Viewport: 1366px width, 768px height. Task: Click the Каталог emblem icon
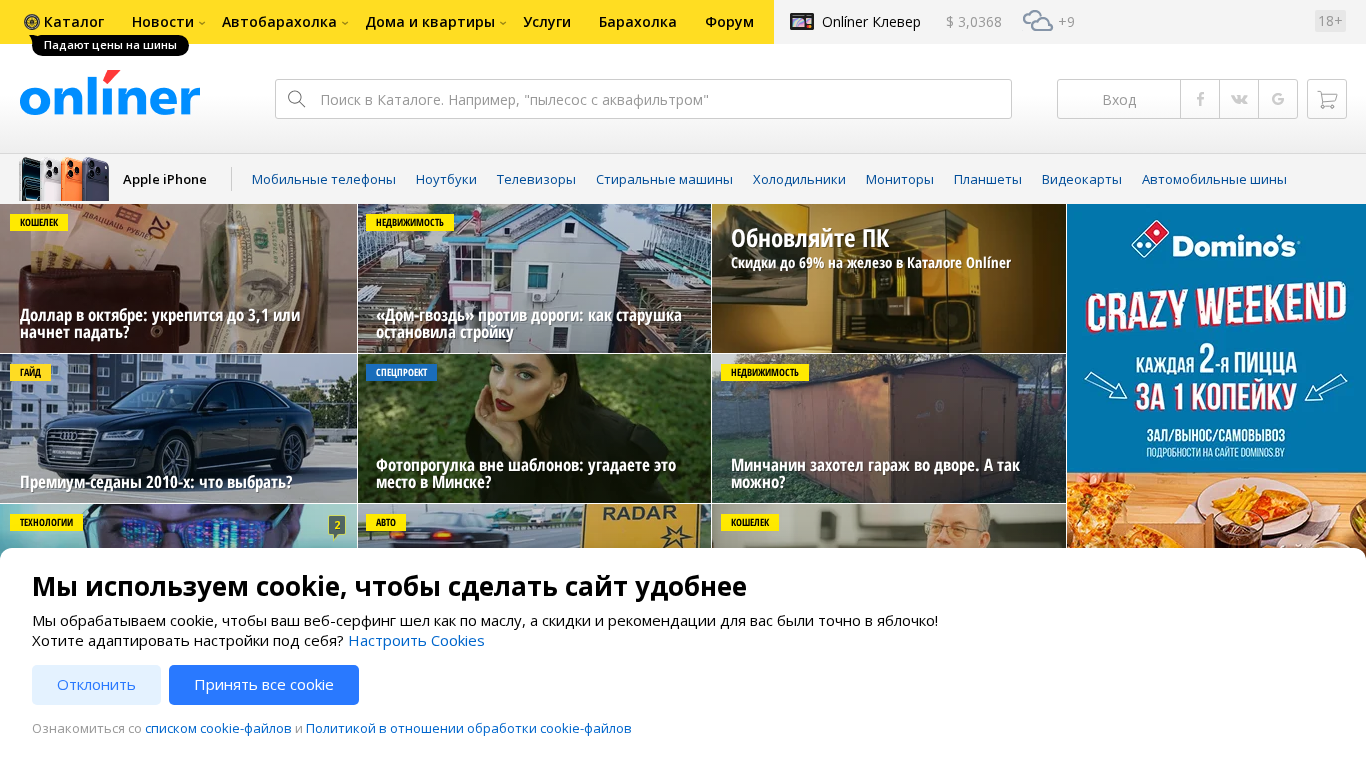[32, 22]
